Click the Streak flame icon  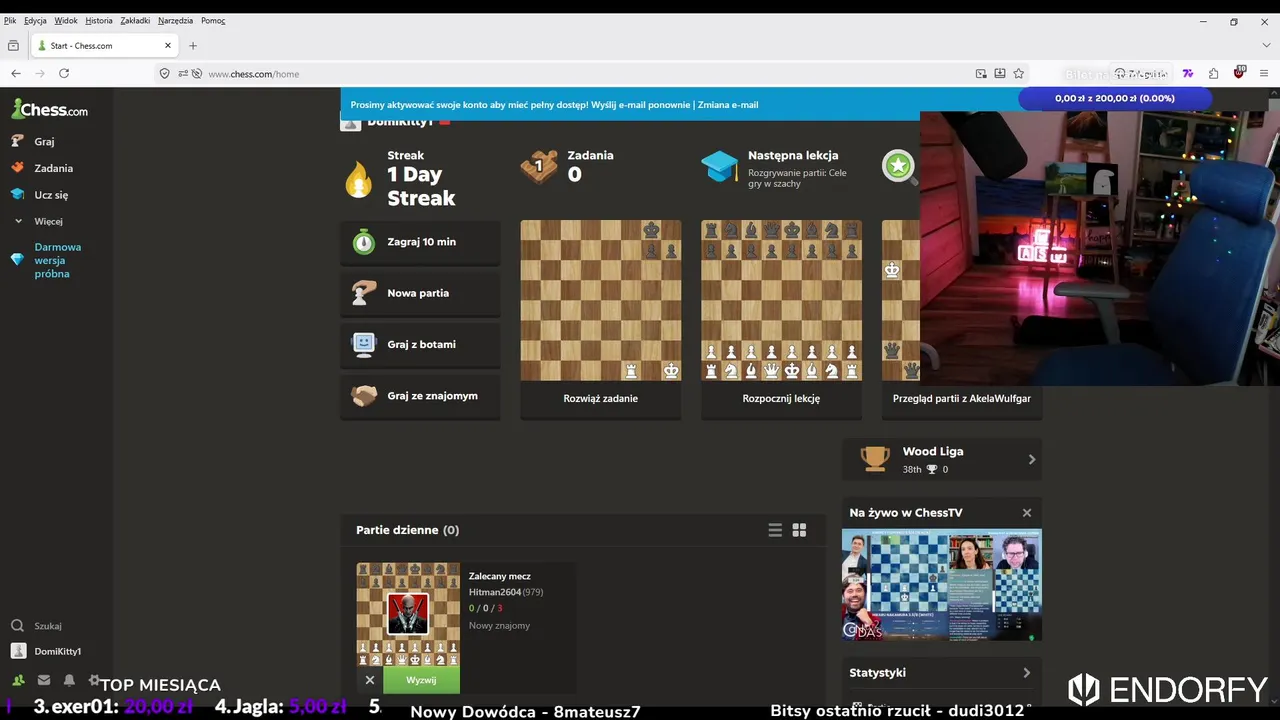coord(359,180)
